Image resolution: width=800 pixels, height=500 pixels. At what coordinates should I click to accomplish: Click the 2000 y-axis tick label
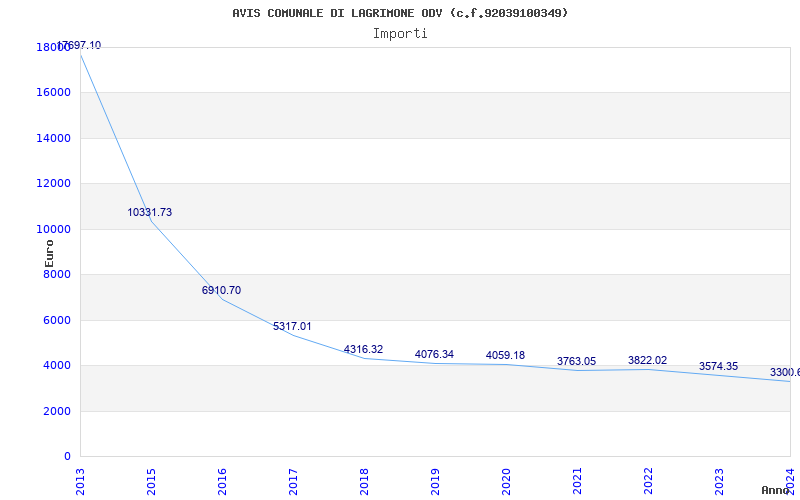(x=57, y=411)
